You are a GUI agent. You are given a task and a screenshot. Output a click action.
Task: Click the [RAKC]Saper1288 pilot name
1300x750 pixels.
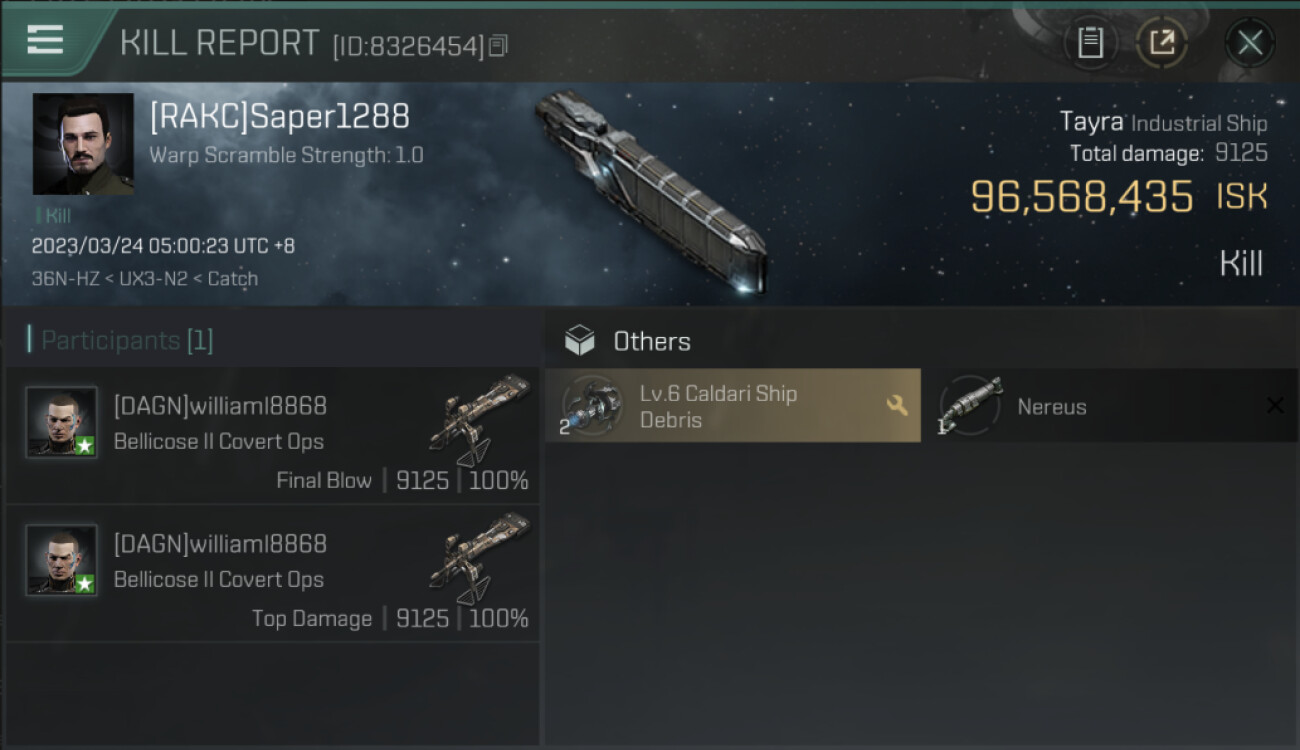(280, 117)
